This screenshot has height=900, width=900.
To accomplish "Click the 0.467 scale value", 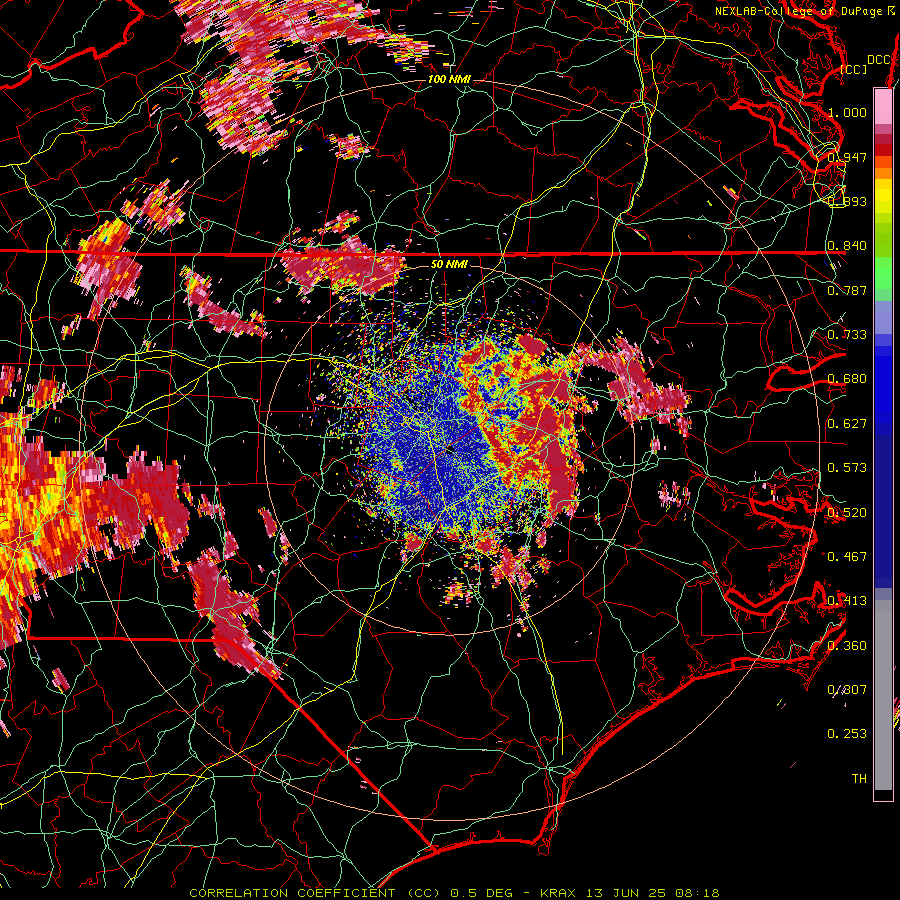I will tap(847, 557).
